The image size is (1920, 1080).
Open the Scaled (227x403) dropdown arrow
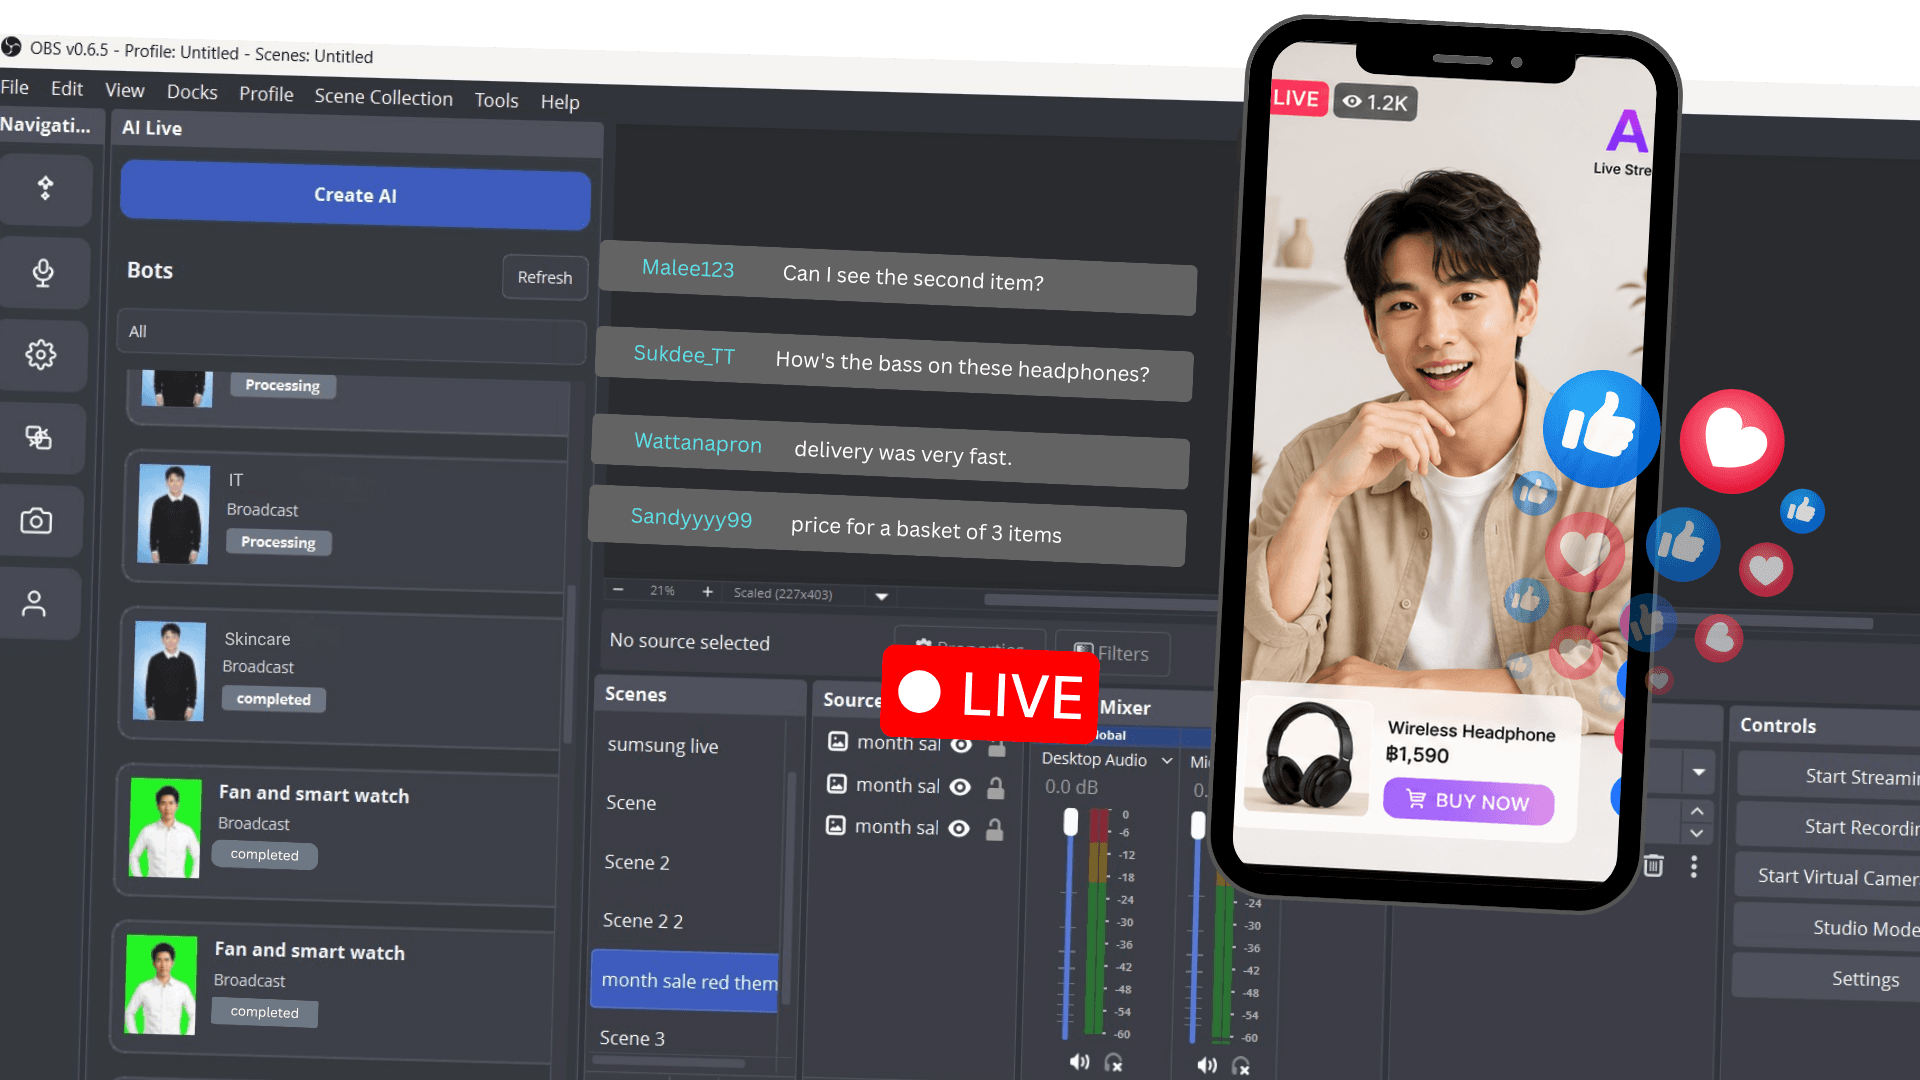click(x=882, y=596)
